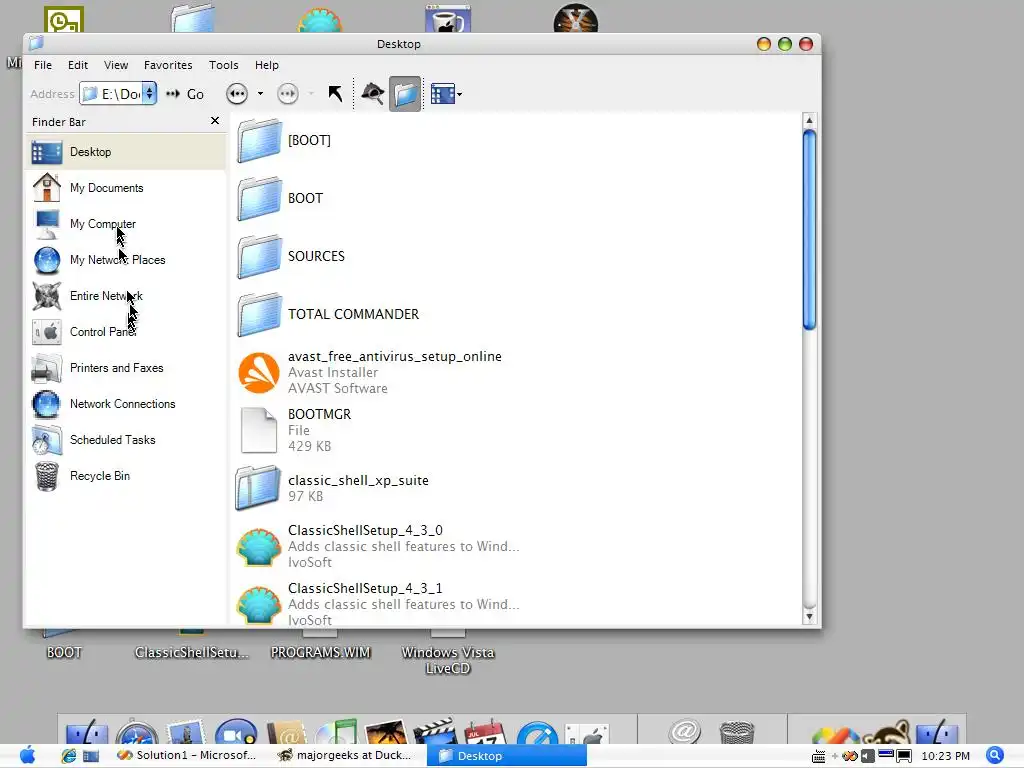Click the iMovie clapperboard icon in the dock
This screenshot has height=768, width=1024.
point(435,731)
